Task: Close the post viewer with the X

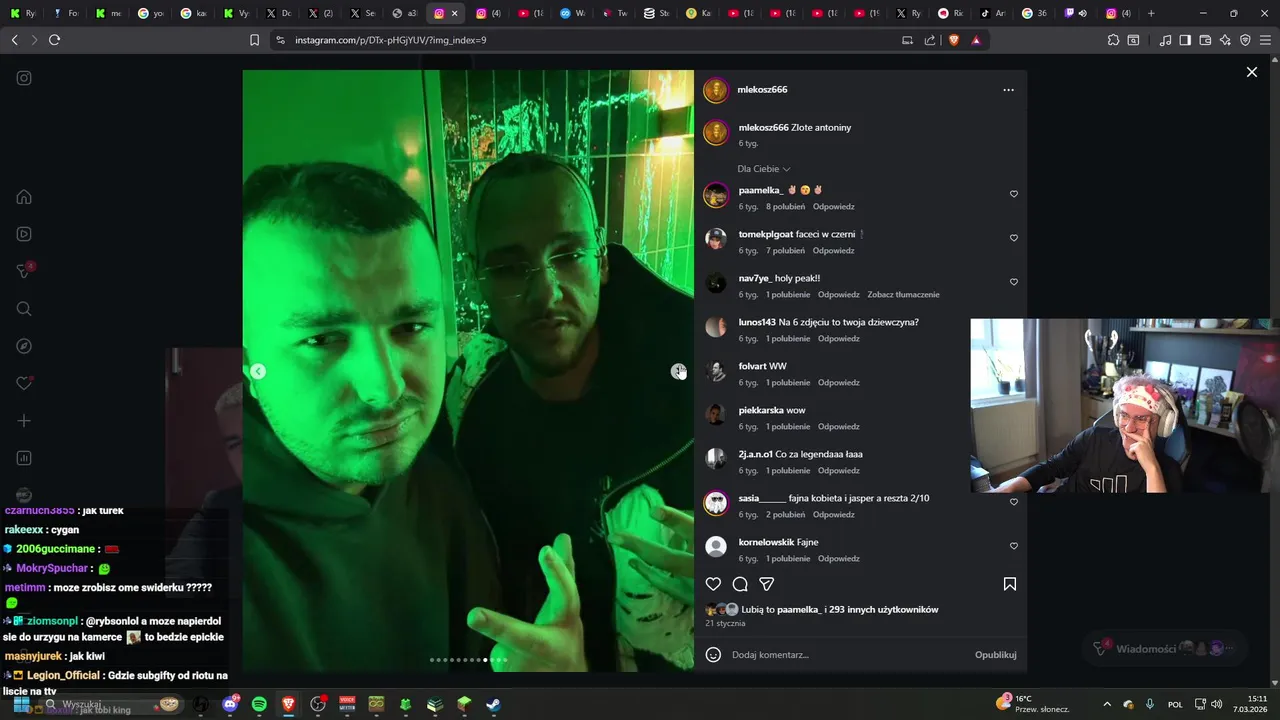Action: [1251, 72]
